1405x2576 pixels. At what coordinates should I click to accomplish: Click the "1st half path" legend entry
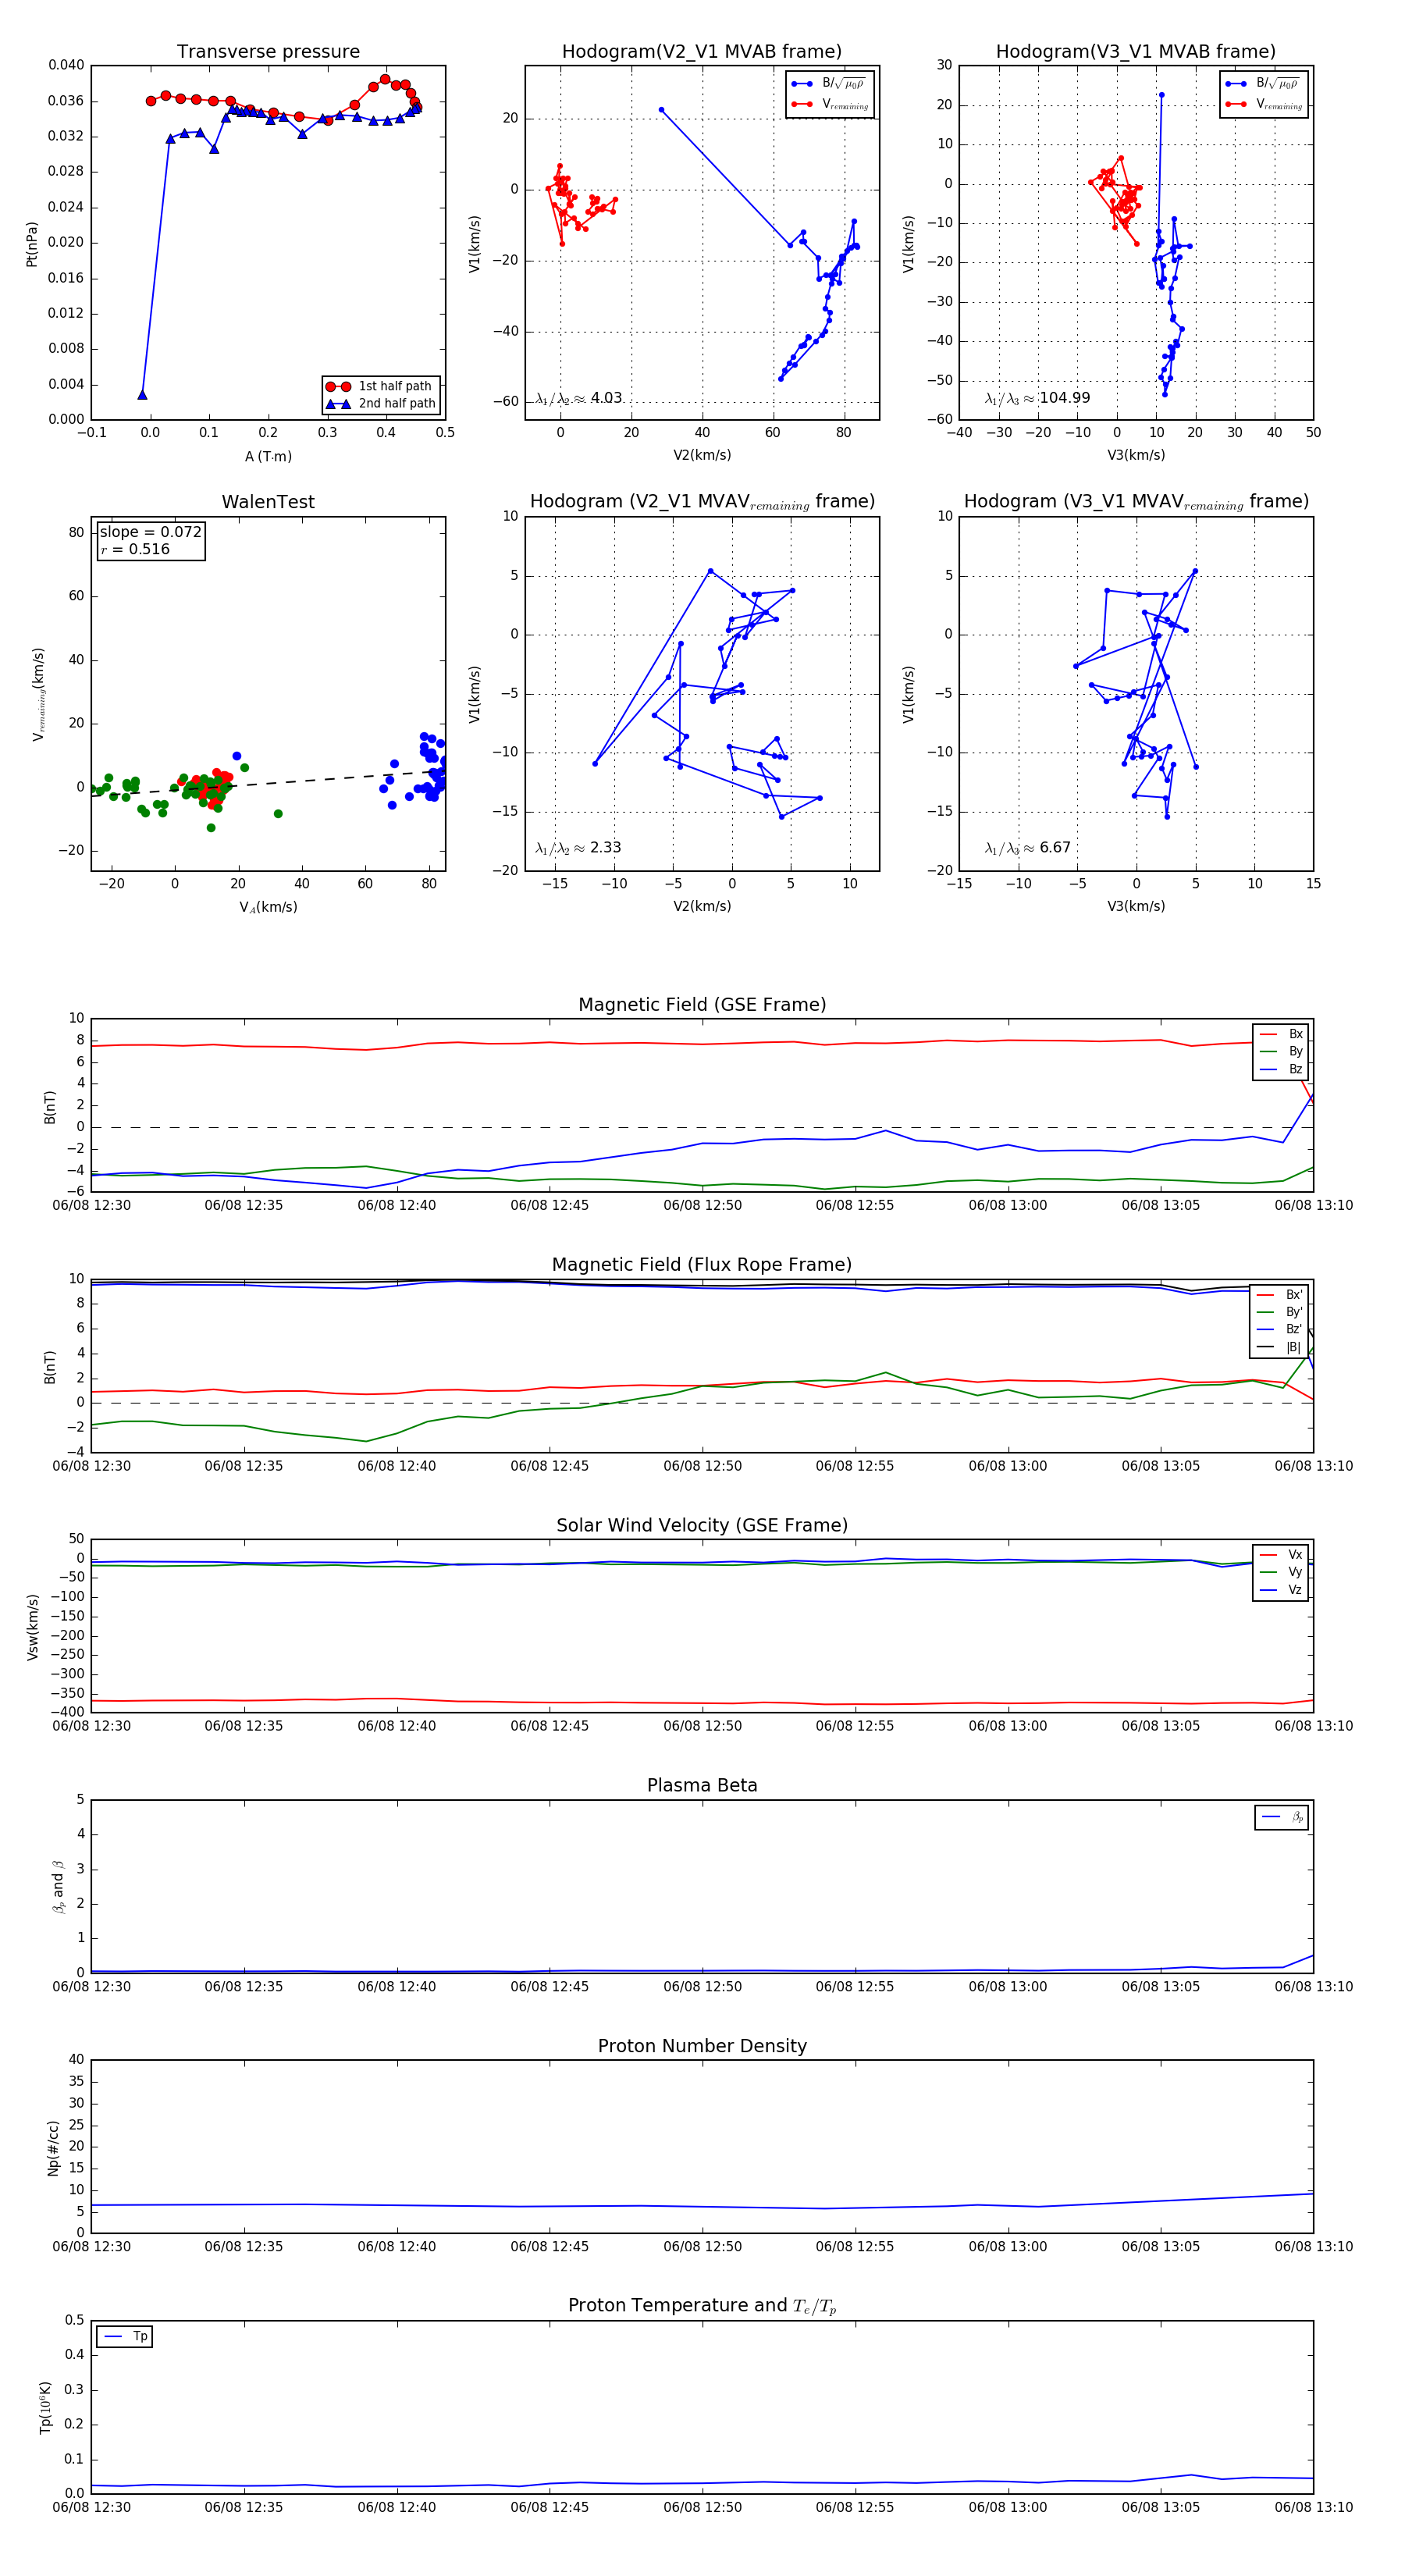380,386
